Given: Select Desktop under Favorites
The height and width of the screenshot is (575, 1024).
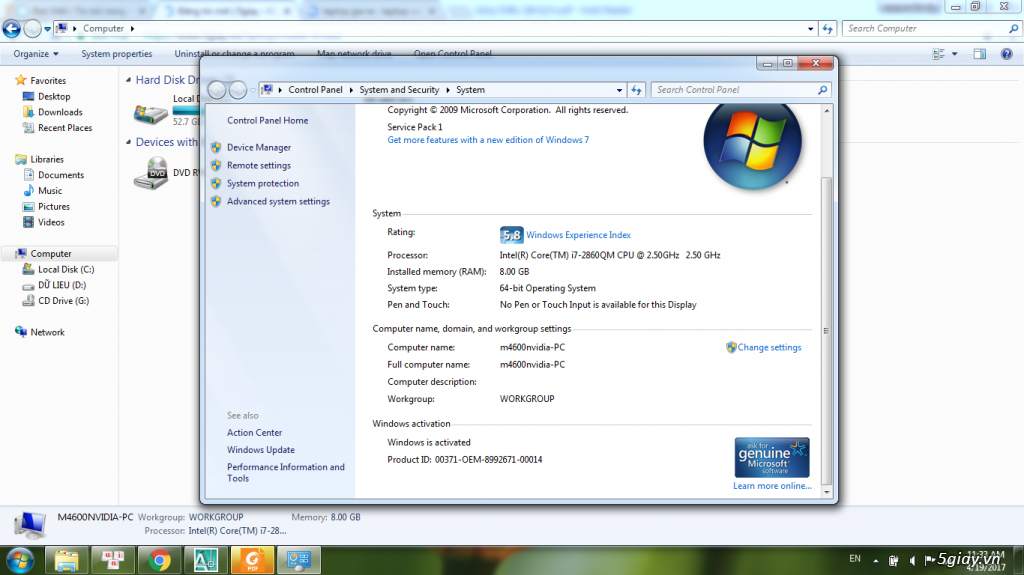Looking at the screenshot, I should tap(54, 97).
